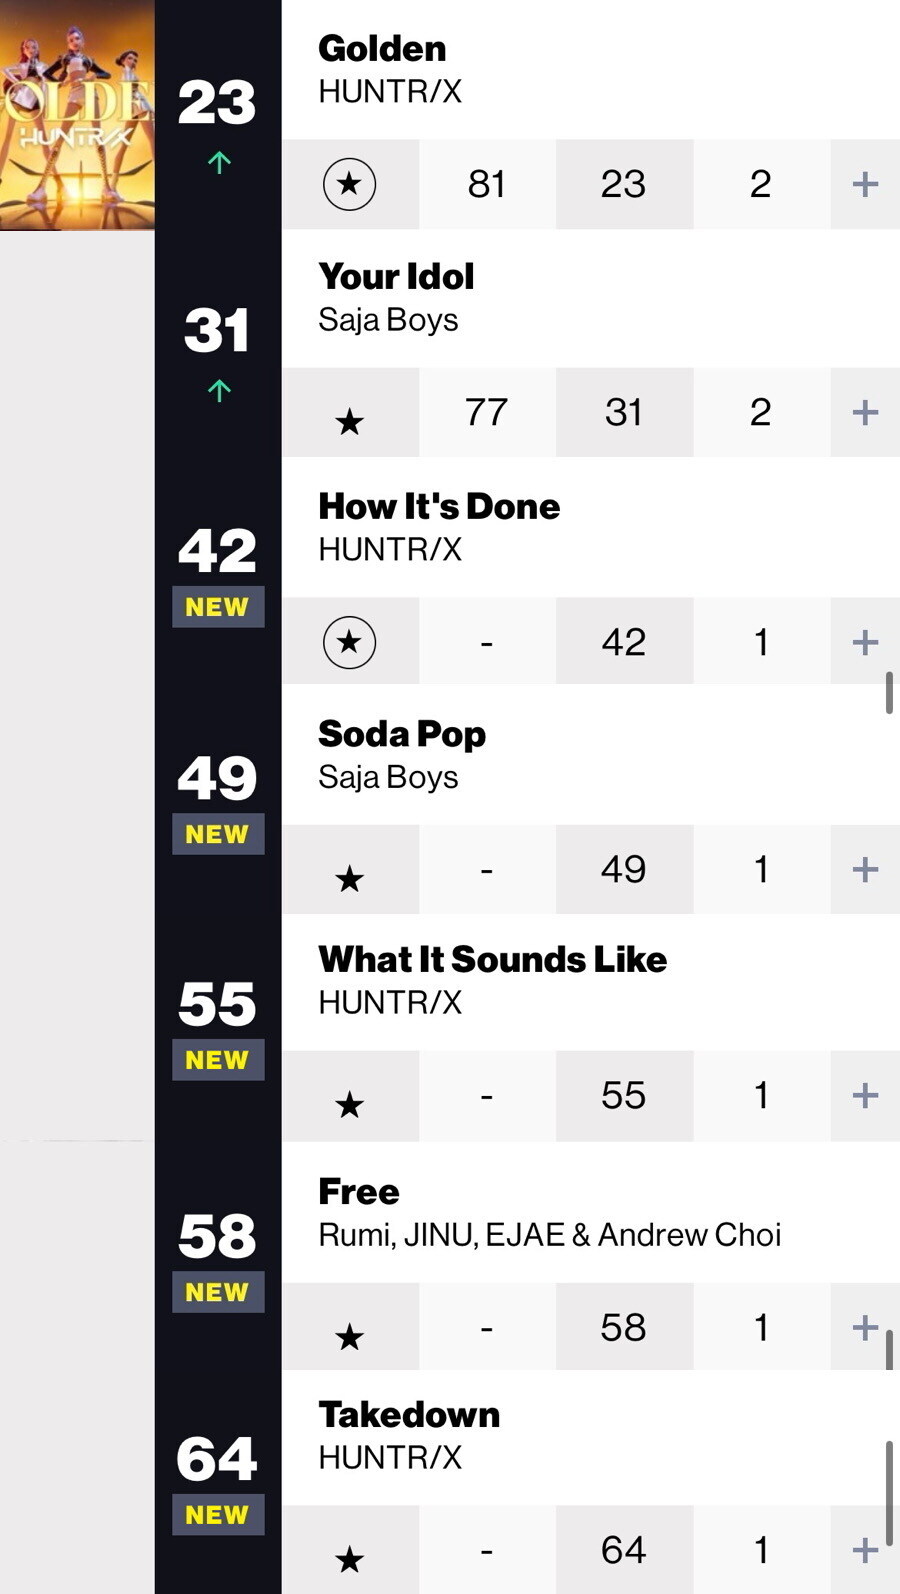The image size is (900, 1594).
Task: Click the star icon in Soda Pop row
Action: tap(349, 879)
